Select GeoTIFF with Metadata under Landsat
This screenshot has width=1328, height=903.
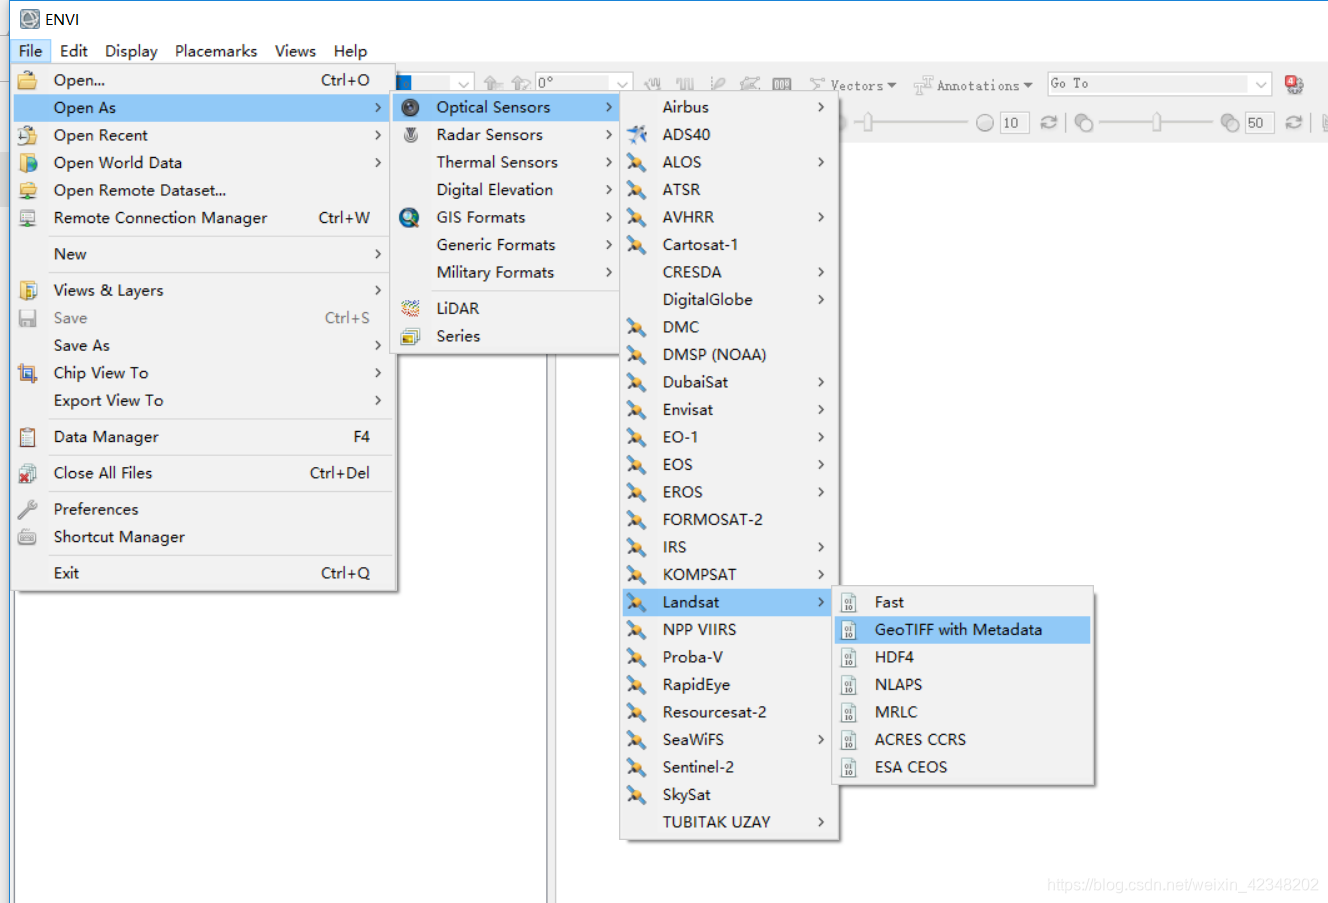tap(962, 630)
